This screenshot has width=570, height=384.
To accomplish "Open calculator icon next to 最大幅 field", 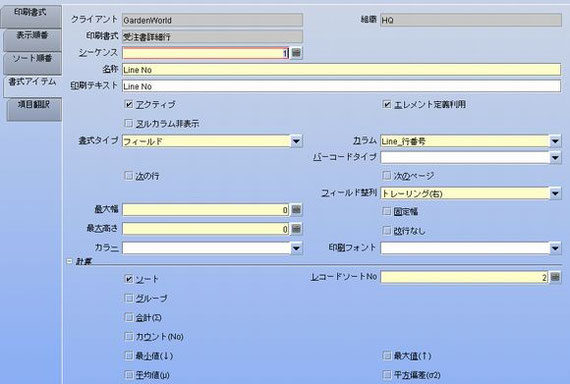I will click(296, 210).
